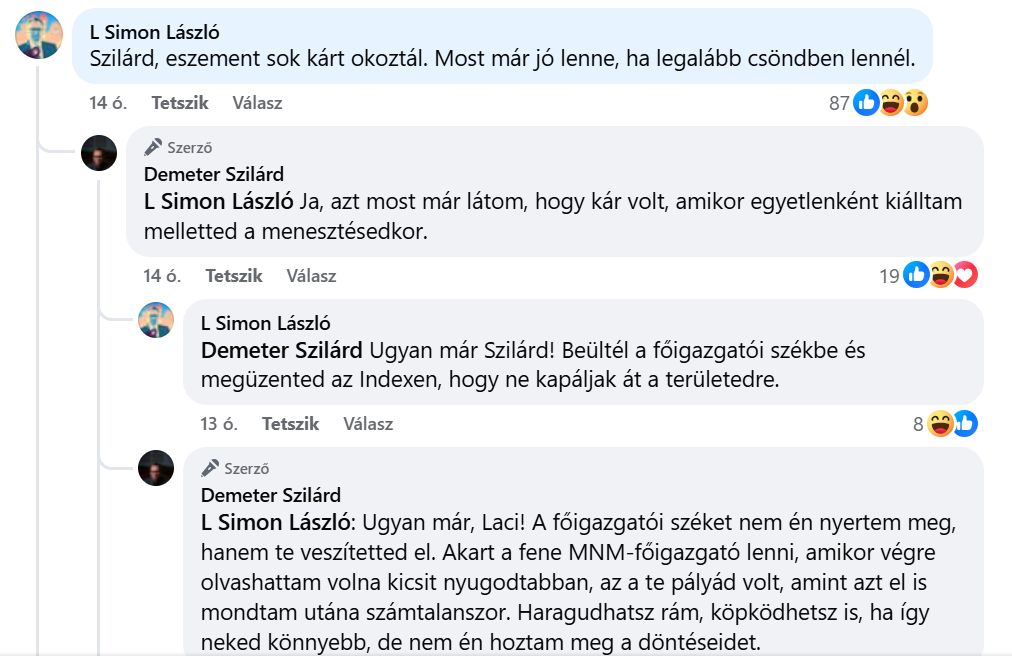Open Demeter Szilárd's avatar on first reply
Screen dimensions: 1012x658
click(x=99, y=153)
